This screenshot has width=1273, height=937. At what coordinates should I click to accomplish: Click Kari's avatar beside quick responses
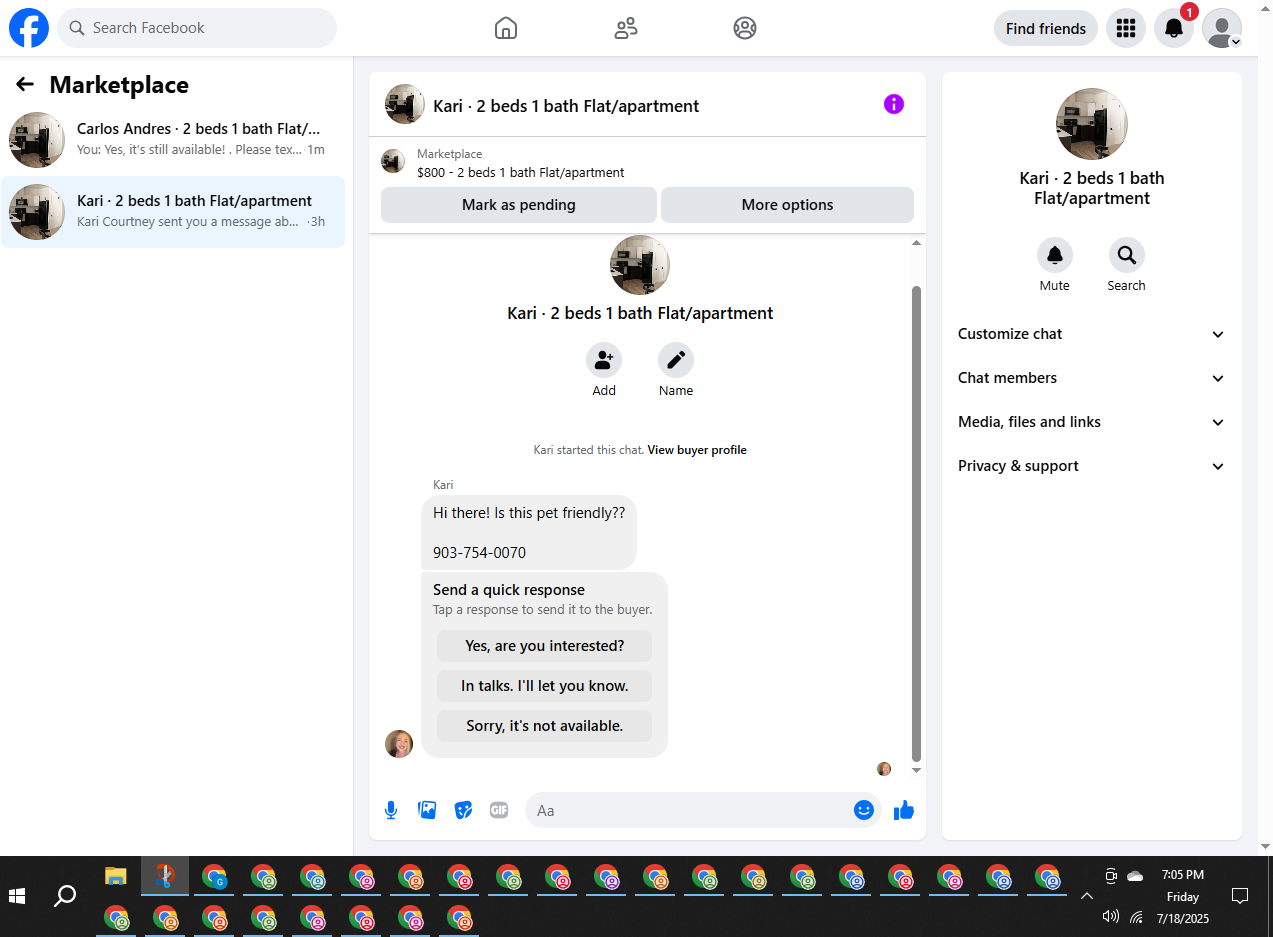tap(399, 744)
